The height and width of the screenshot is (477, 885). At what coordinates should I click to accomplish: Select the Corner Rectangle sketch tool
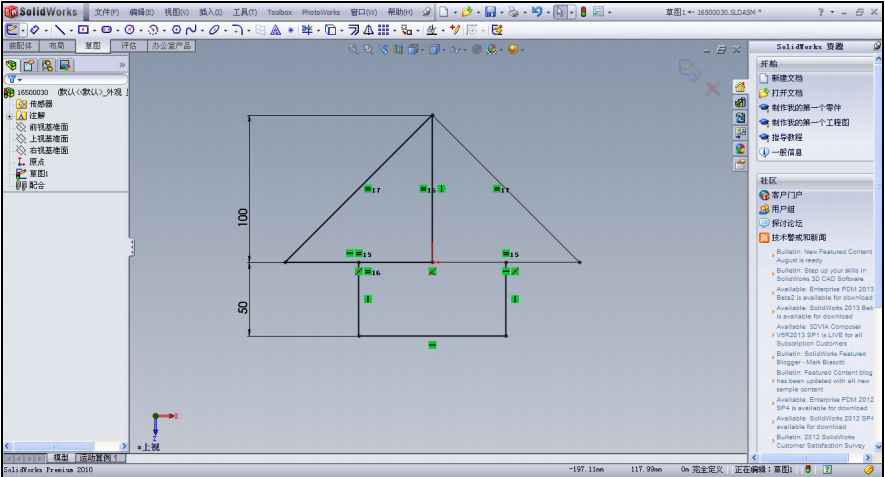83,30
